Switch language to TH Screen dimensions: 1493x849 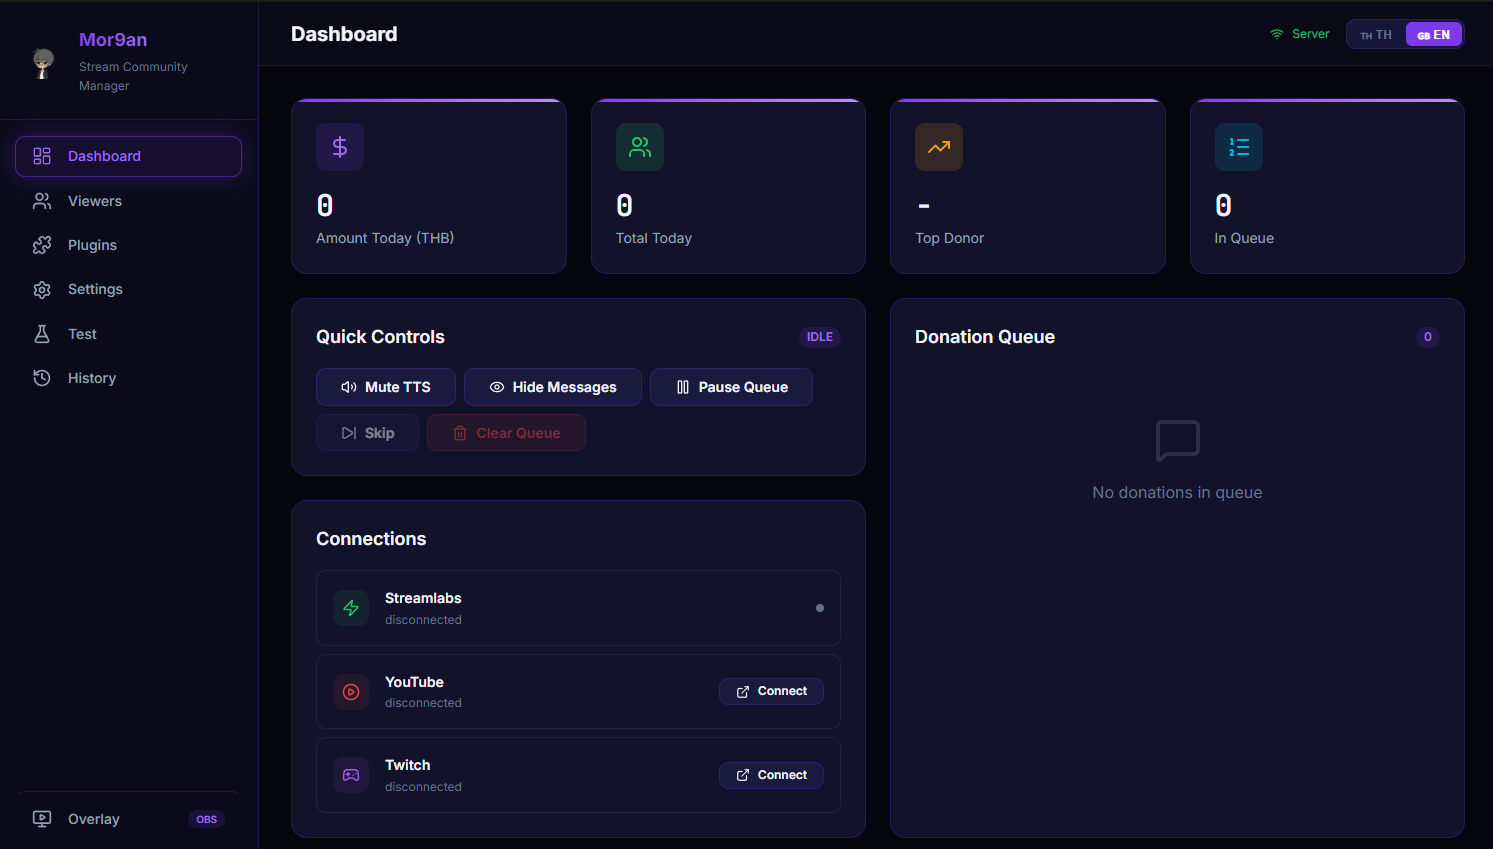pyautogui.click(x=1376, y=33)
